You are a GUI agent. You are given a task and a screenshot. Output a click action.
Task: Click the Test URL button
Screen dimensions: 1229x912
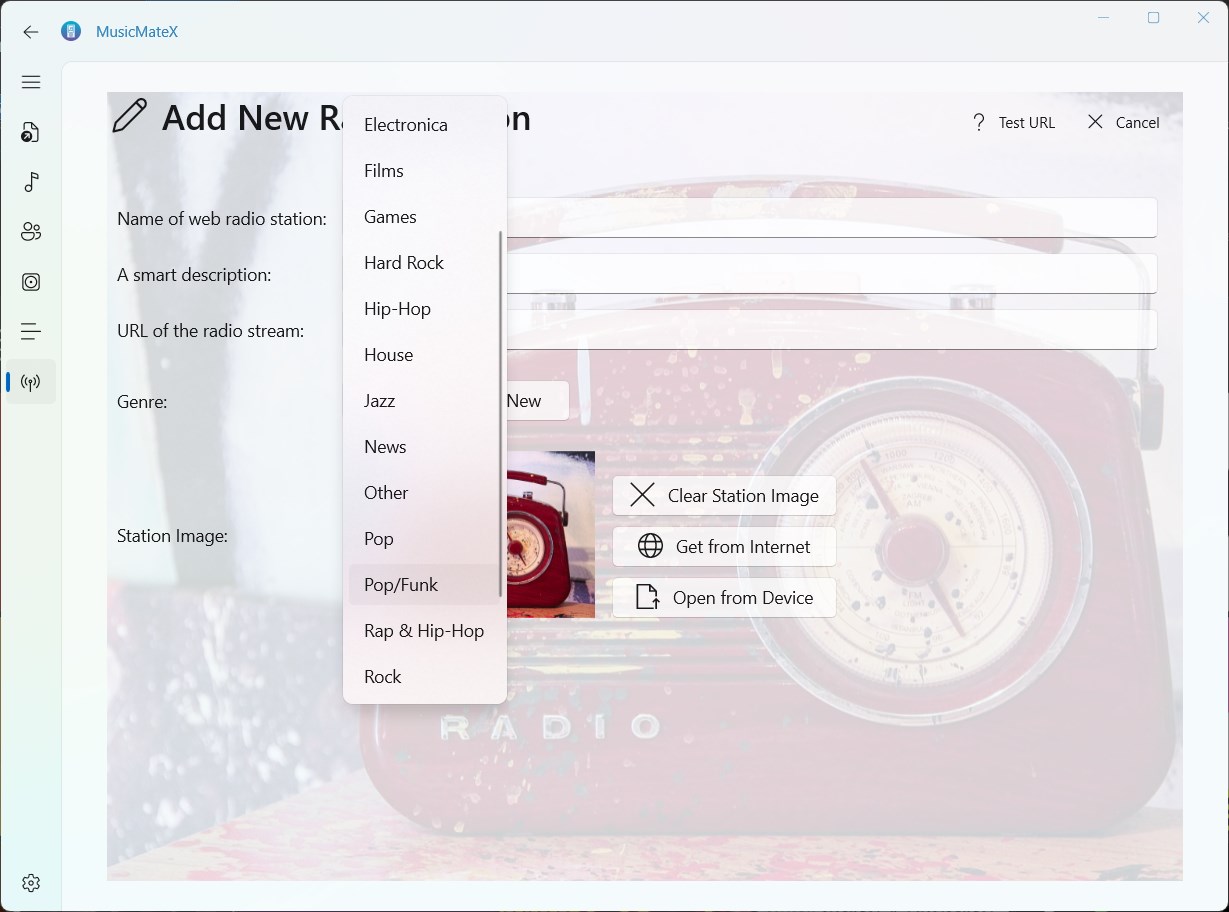[x=1013, y=122]
